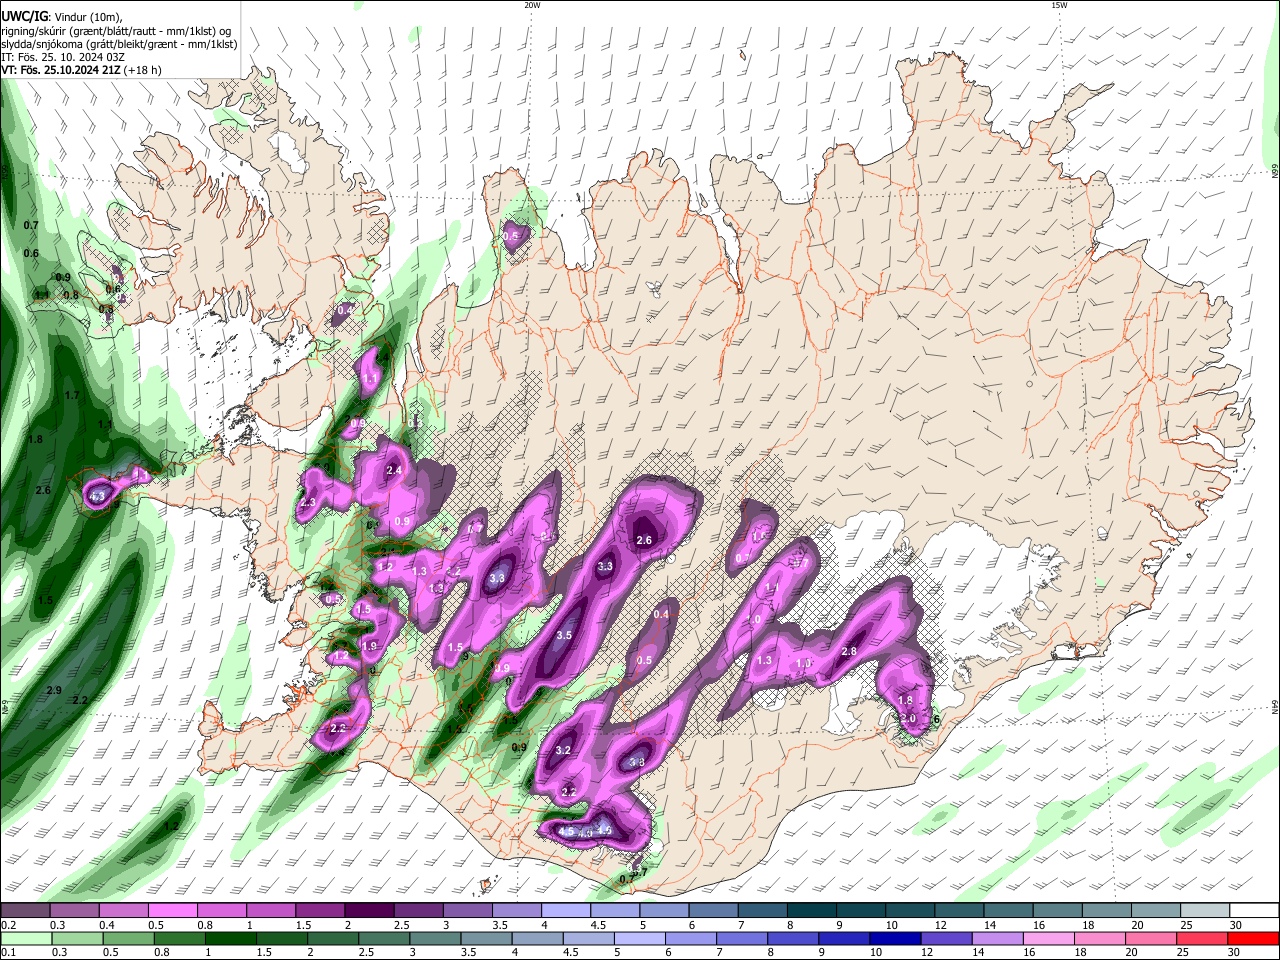This screenshot has height=960, width=1280.
Task: Click the '2.3' value on the map
Action: click(x=307, y=502)
